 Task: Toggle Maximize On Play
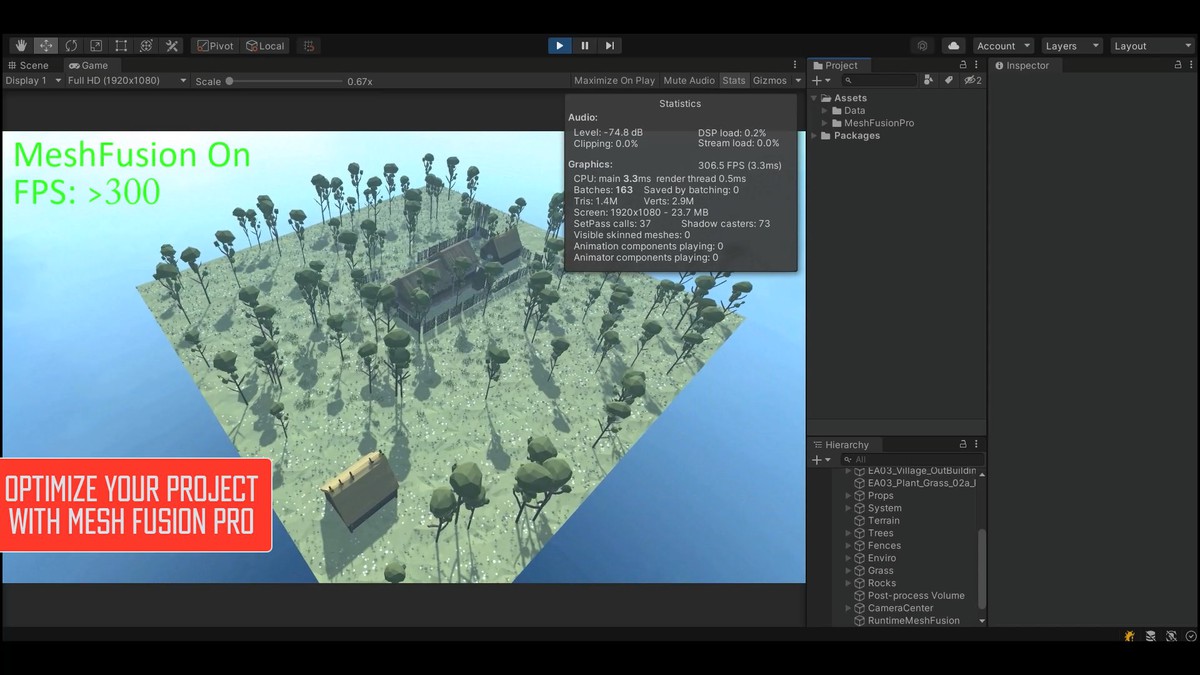614,81
